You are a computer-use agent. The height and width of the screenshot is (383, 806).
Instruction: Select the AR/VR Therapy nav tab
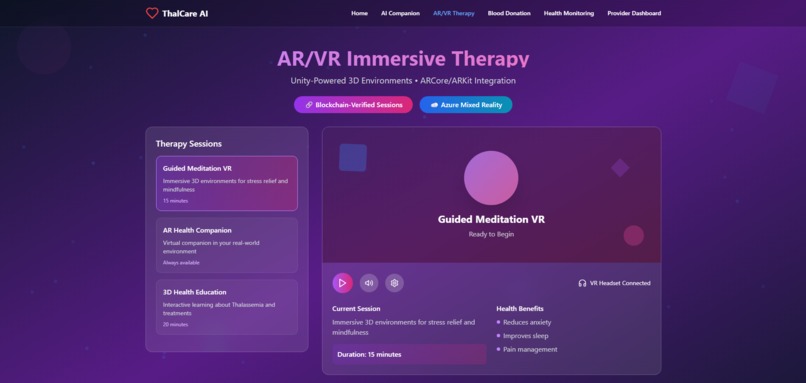453,13
